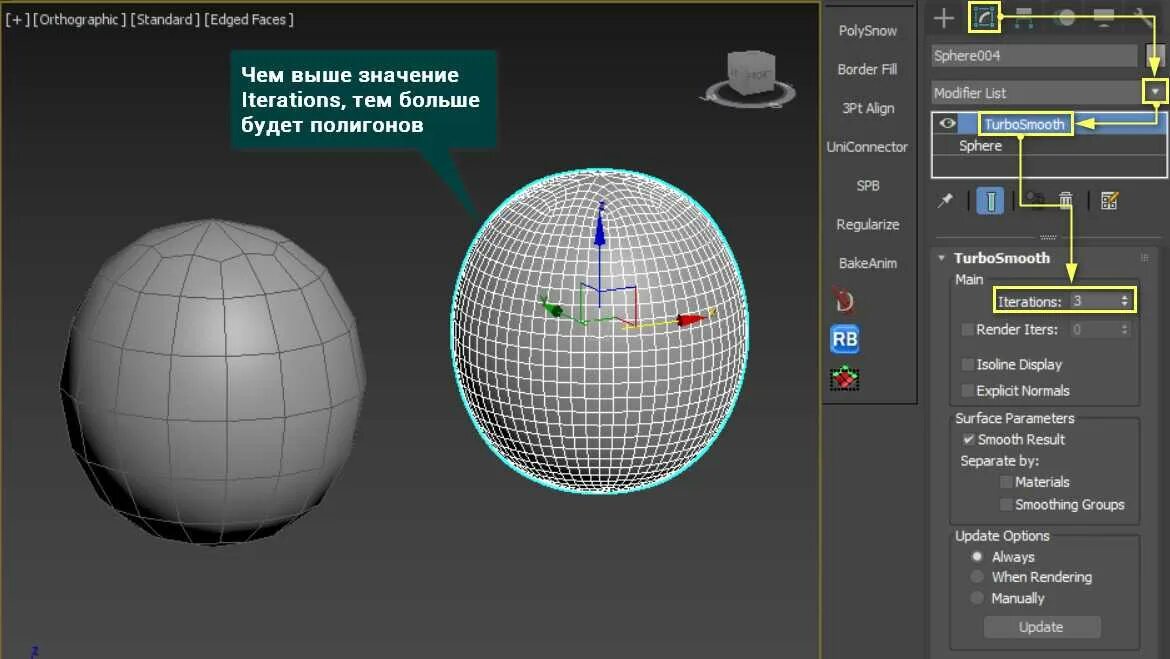Open the Create tab plus icon

click(944, 17)
